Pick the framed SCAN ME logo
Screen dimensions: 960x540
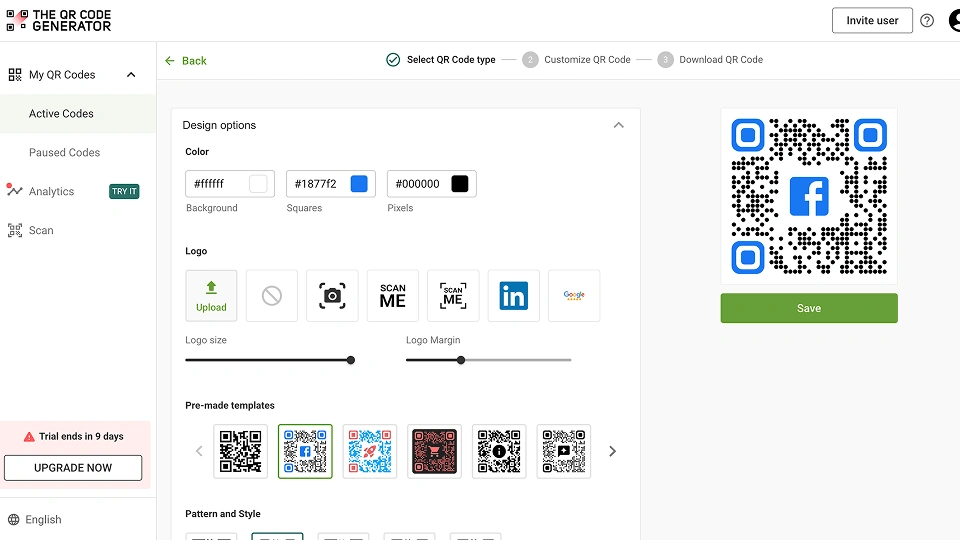(453, 295)
